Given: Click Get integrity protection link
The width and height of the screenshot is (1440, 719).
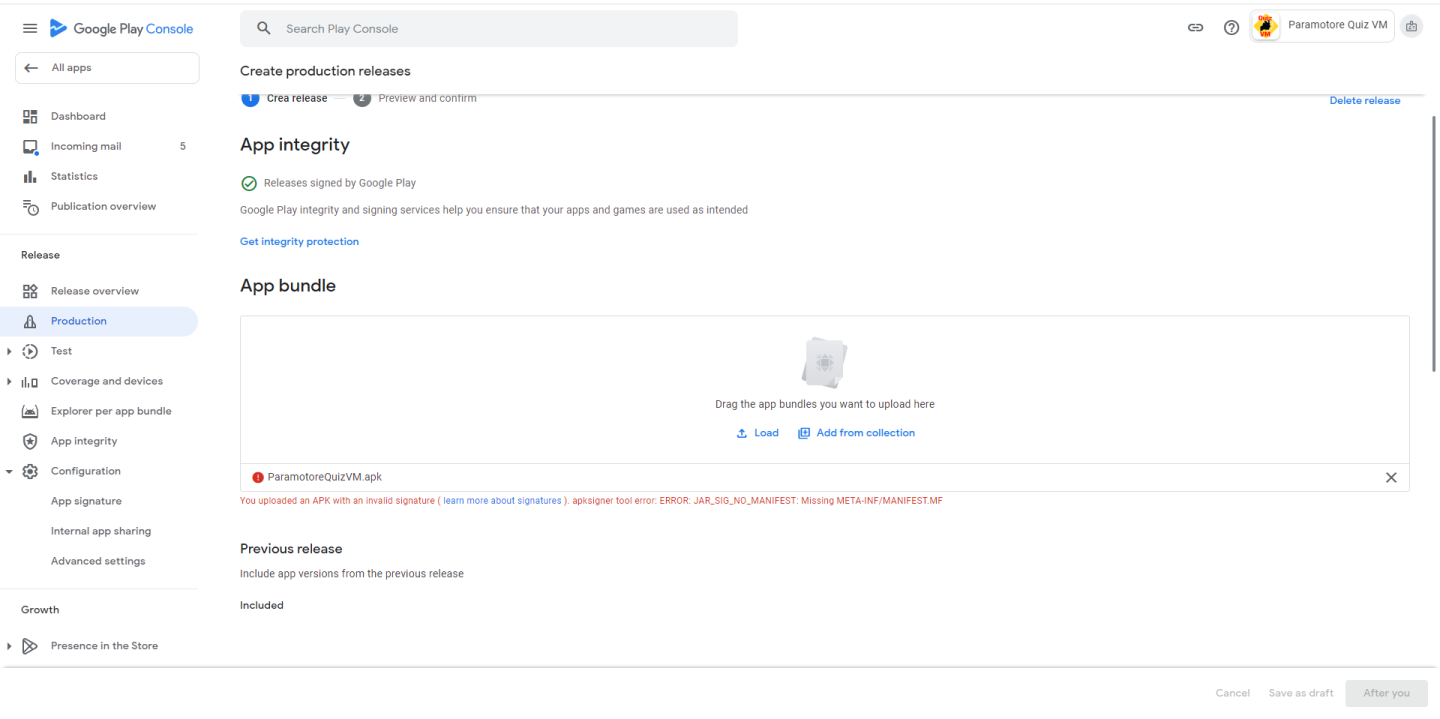Looking at the screenshot, I should click(x=299, y=241).
